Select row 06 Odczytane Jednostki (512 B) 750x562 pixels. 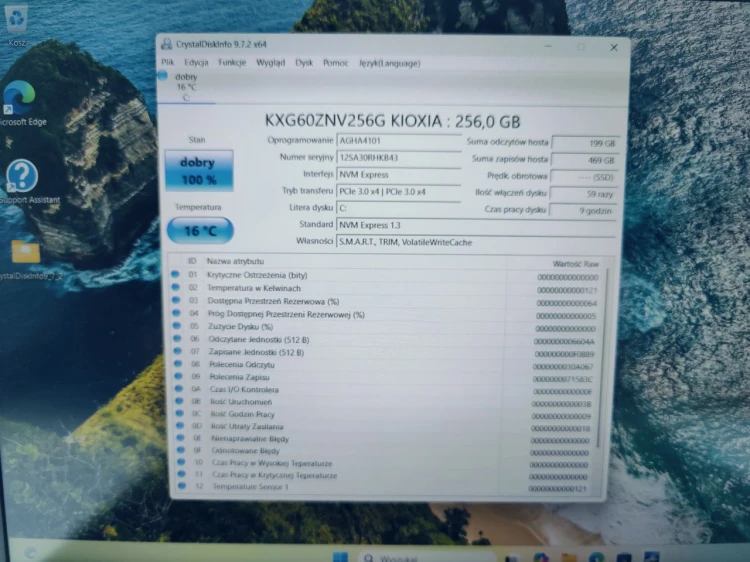[385, 340]
